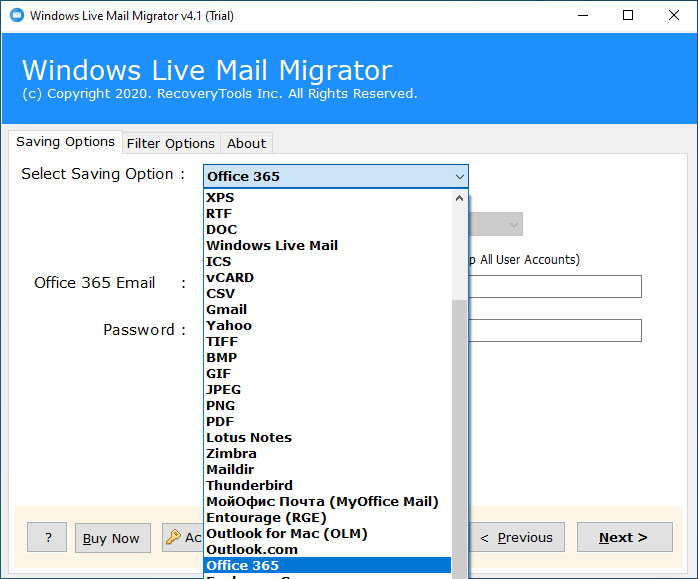
Task: Choose XPS from the saving list
Action: click(328, 198)
